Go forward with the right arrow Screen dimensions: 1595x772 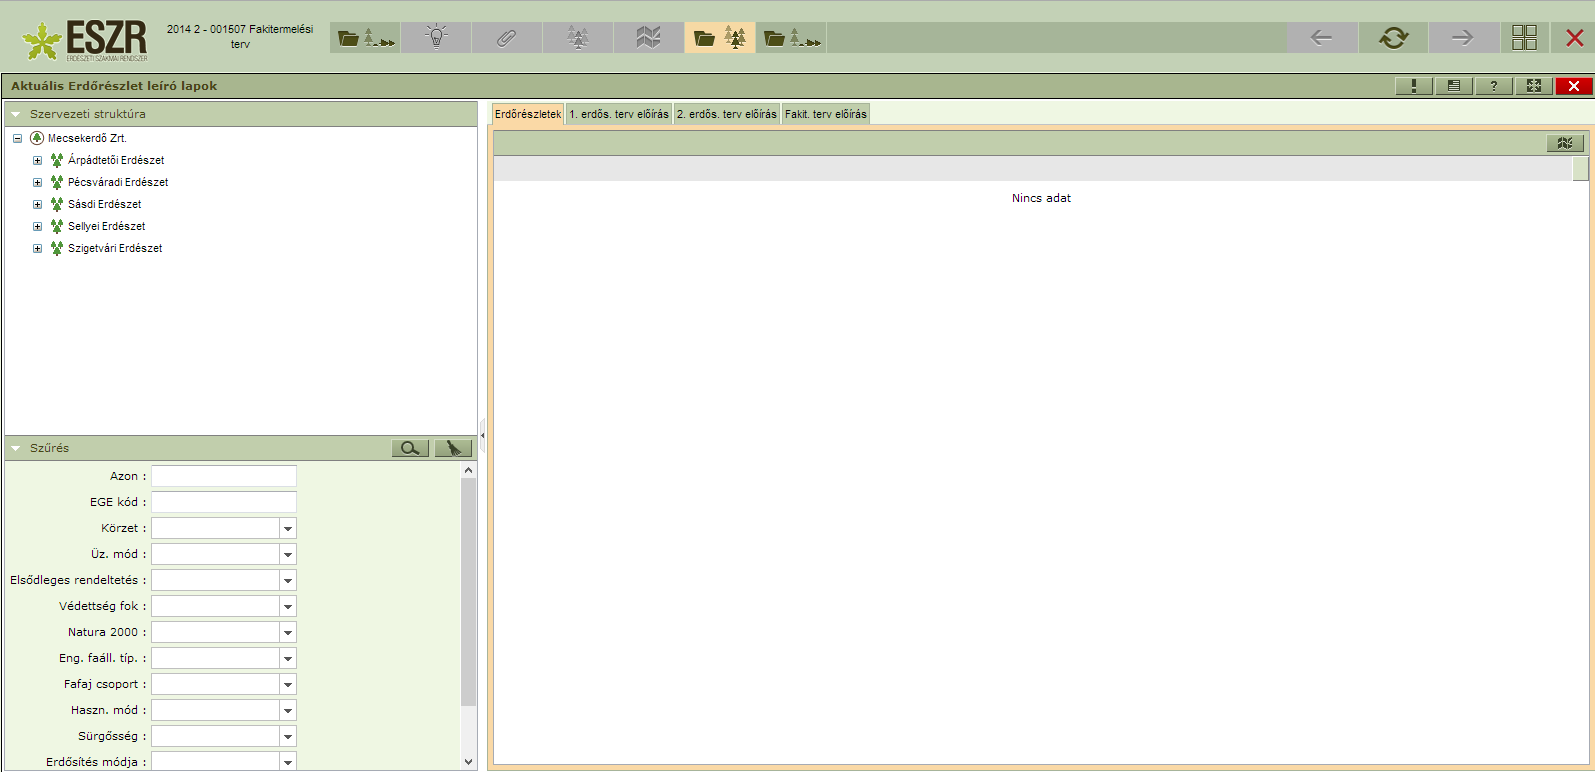[1463, 38]
